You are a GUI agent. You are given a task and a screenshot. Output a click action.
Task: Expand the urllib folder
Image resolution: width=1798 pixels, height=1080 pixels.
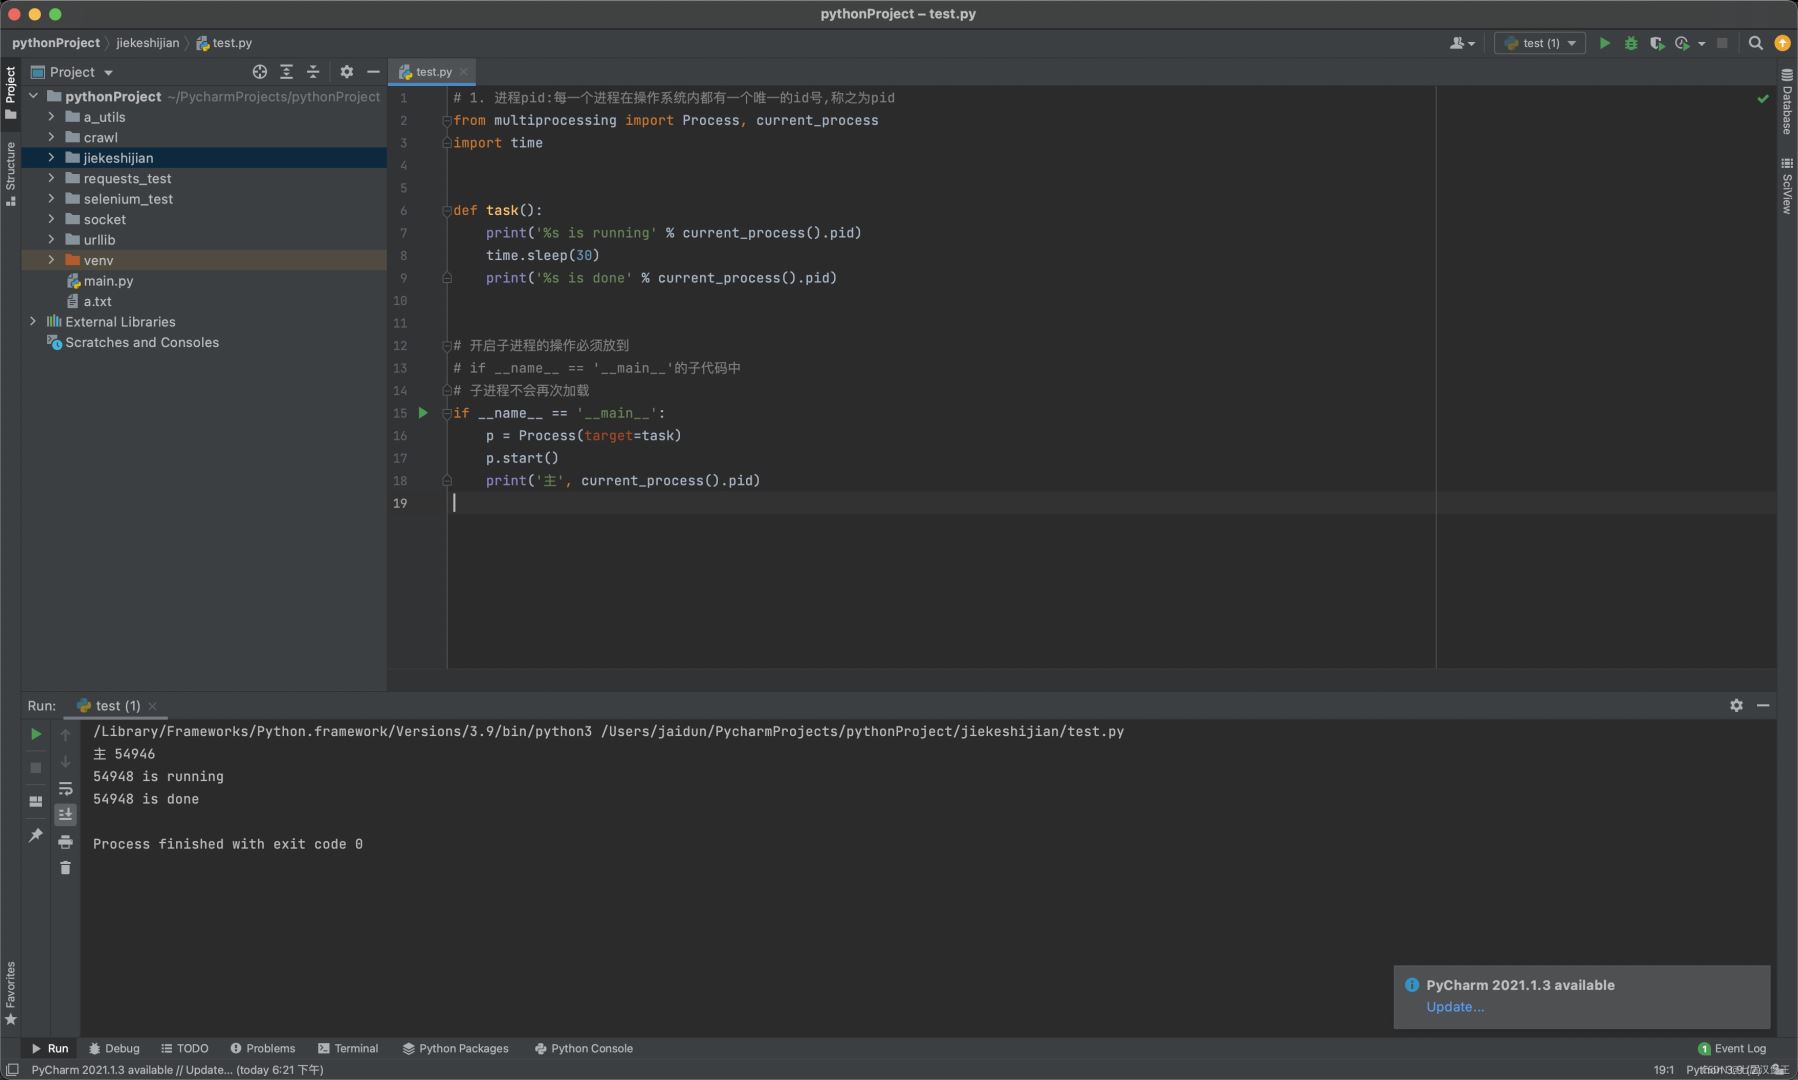pyautogui.click(x=51, y=240)
